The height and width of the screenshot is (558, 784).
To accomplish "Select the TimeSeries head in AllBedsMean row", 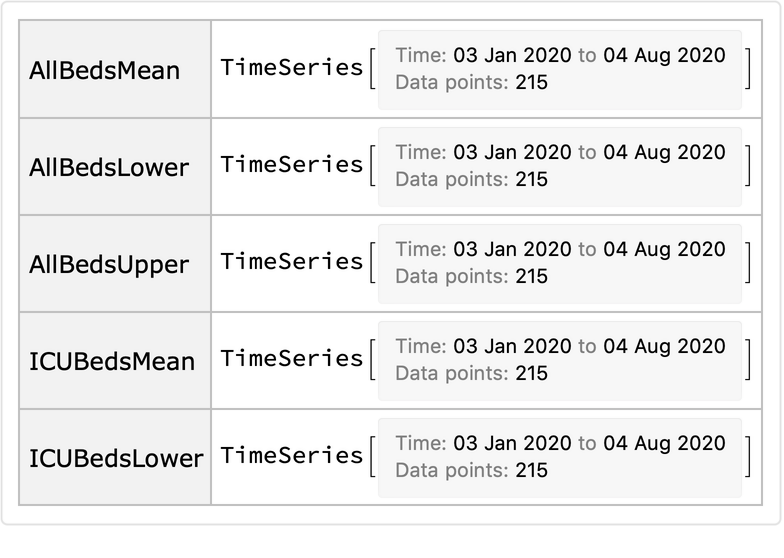I will [x=292, y=68].
